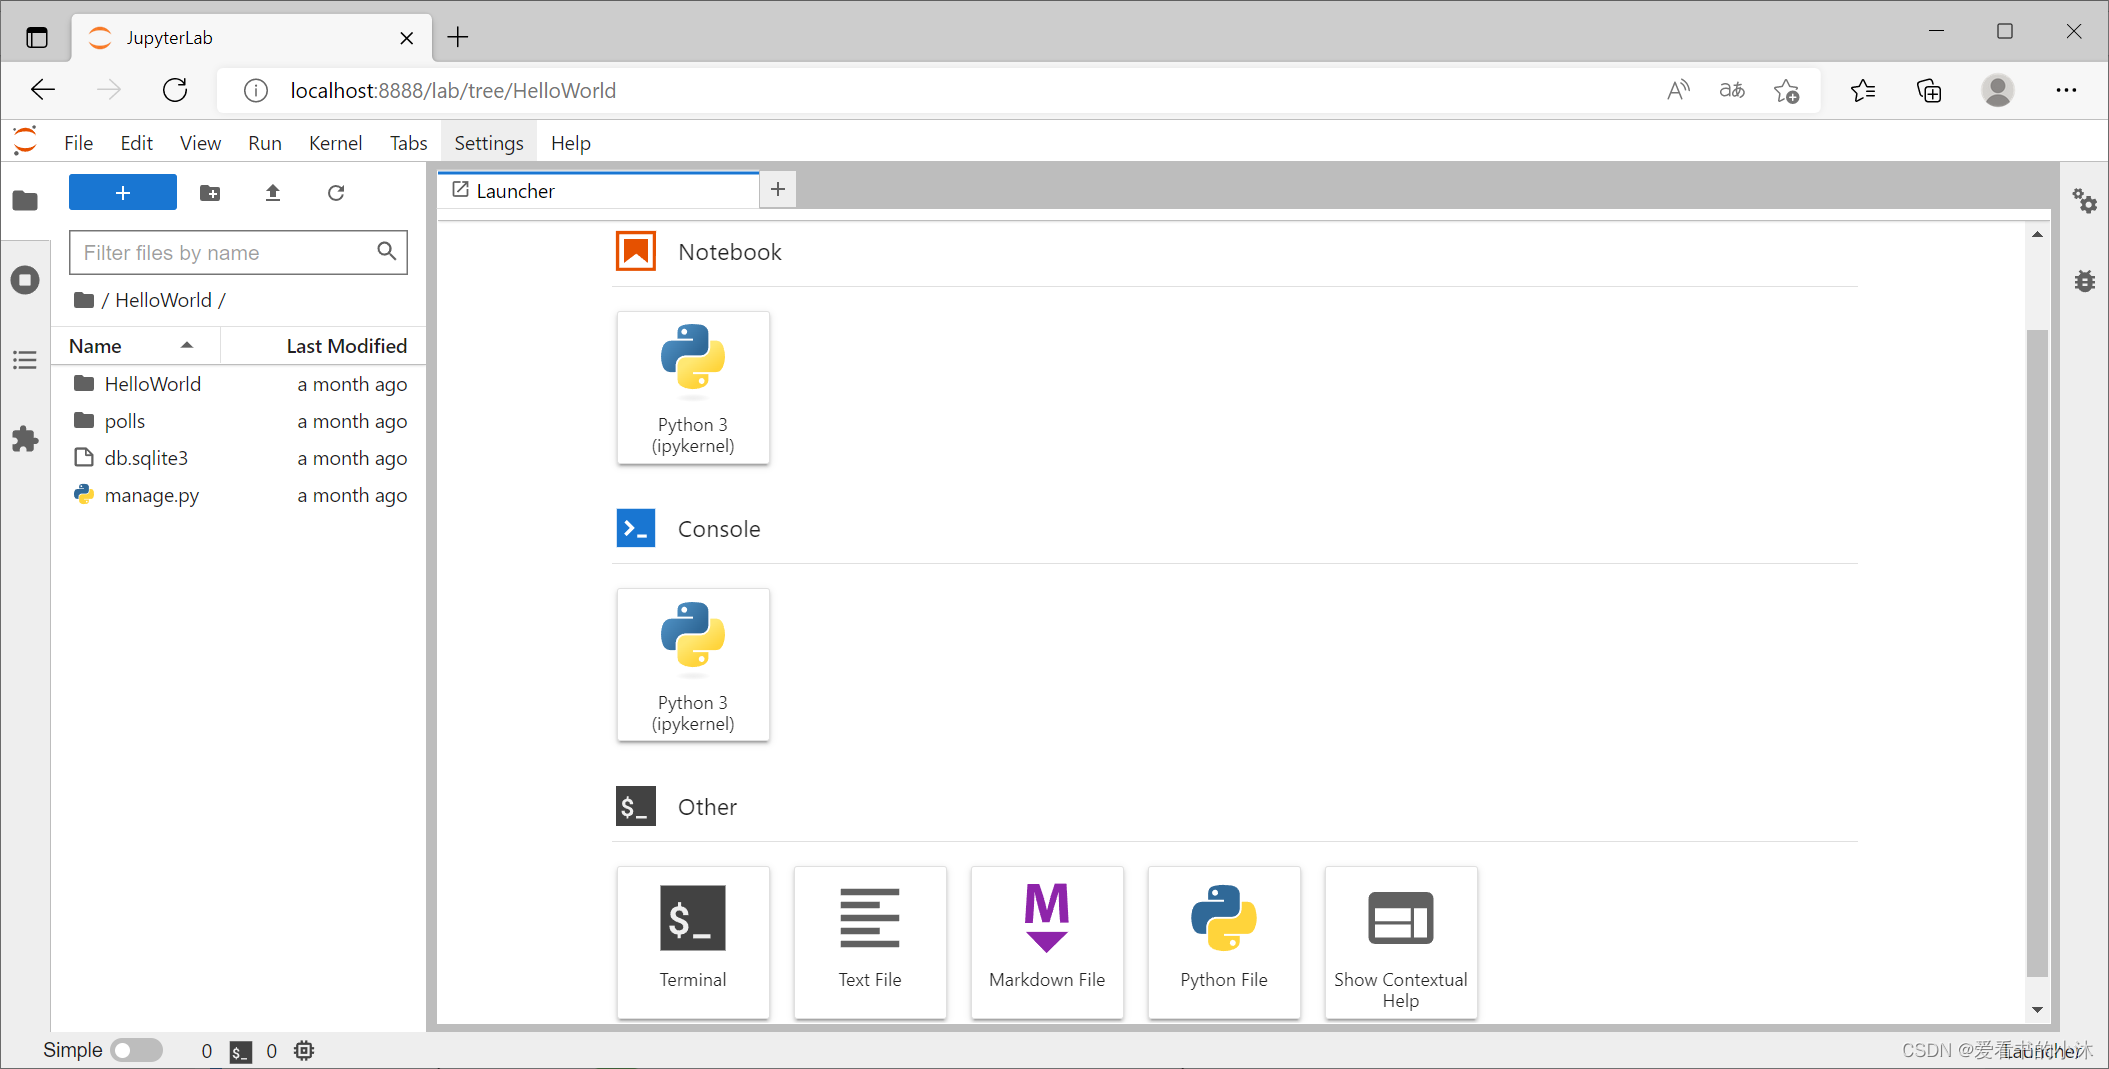
Task: Open the Help menu
Action: click(x=570, y=143)
